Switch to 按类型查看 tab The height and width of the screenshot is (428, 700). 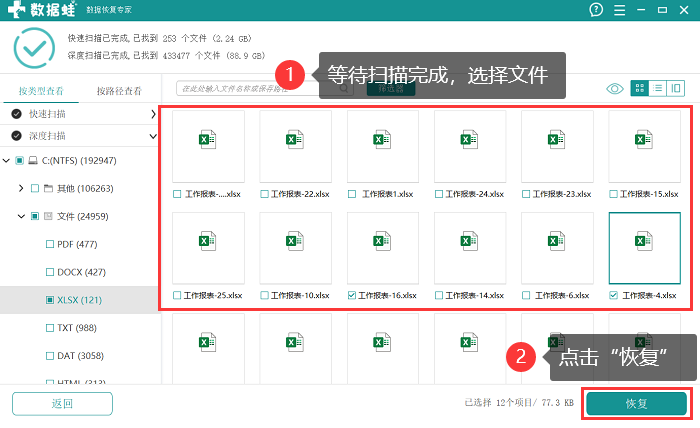[41, 91]
